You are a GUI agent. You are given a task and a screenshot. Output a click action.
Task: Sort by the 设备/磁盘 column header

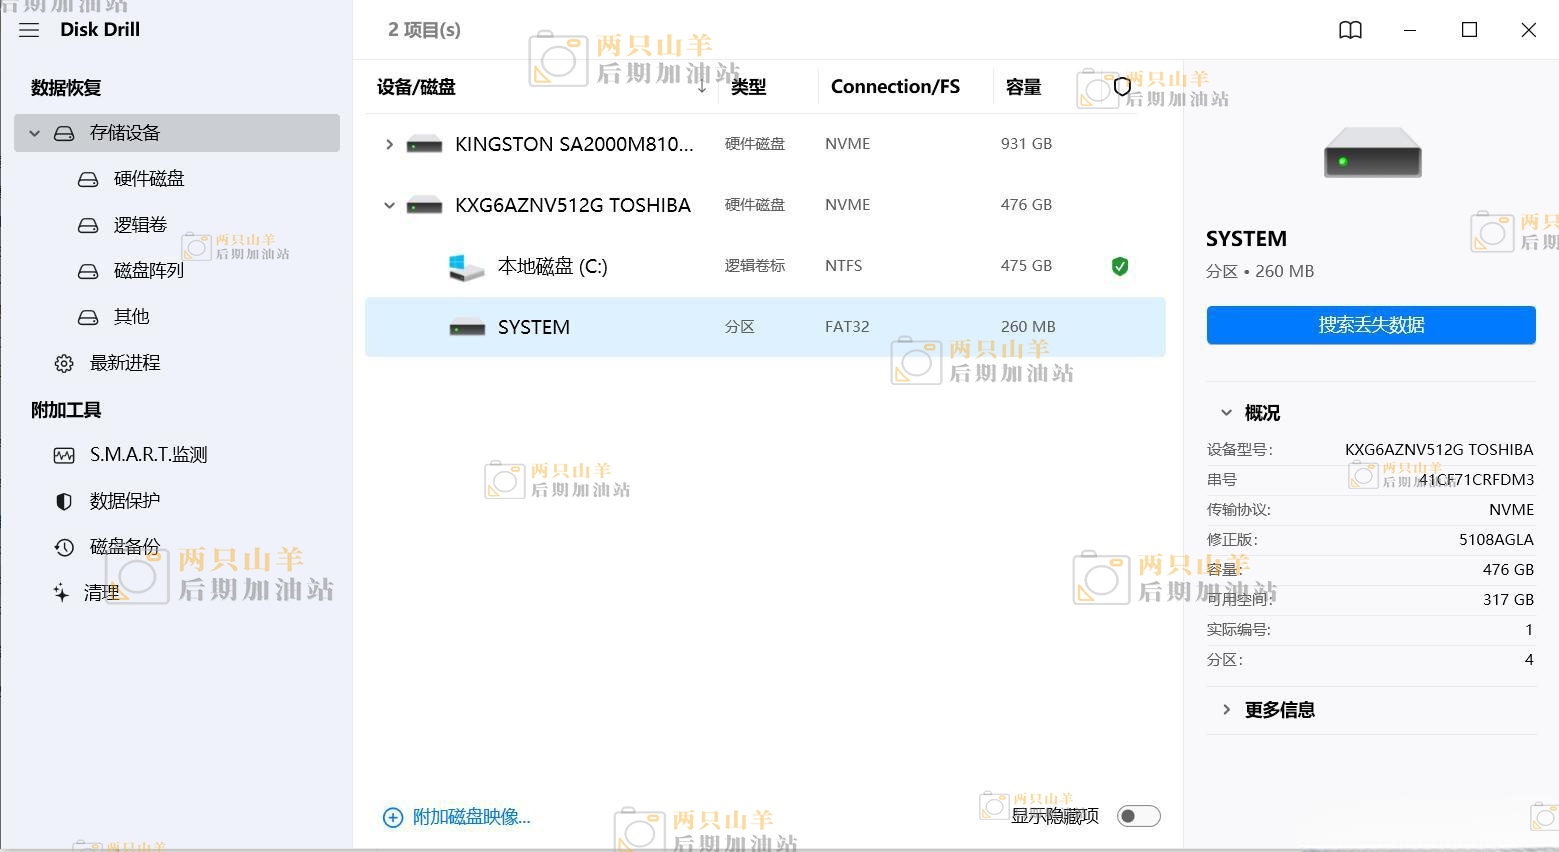416,87
